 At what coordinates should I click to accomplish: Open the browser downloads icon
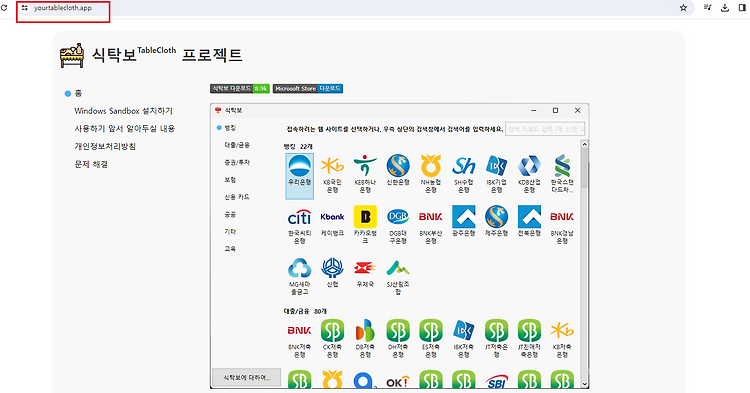point(725,8)
